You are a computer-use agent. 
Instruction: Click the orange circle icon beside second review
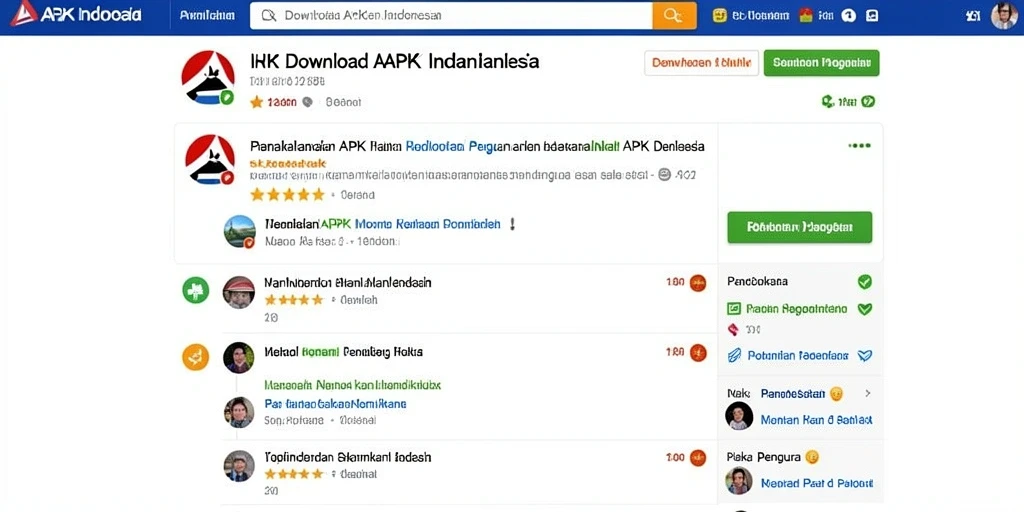(195, 357)
